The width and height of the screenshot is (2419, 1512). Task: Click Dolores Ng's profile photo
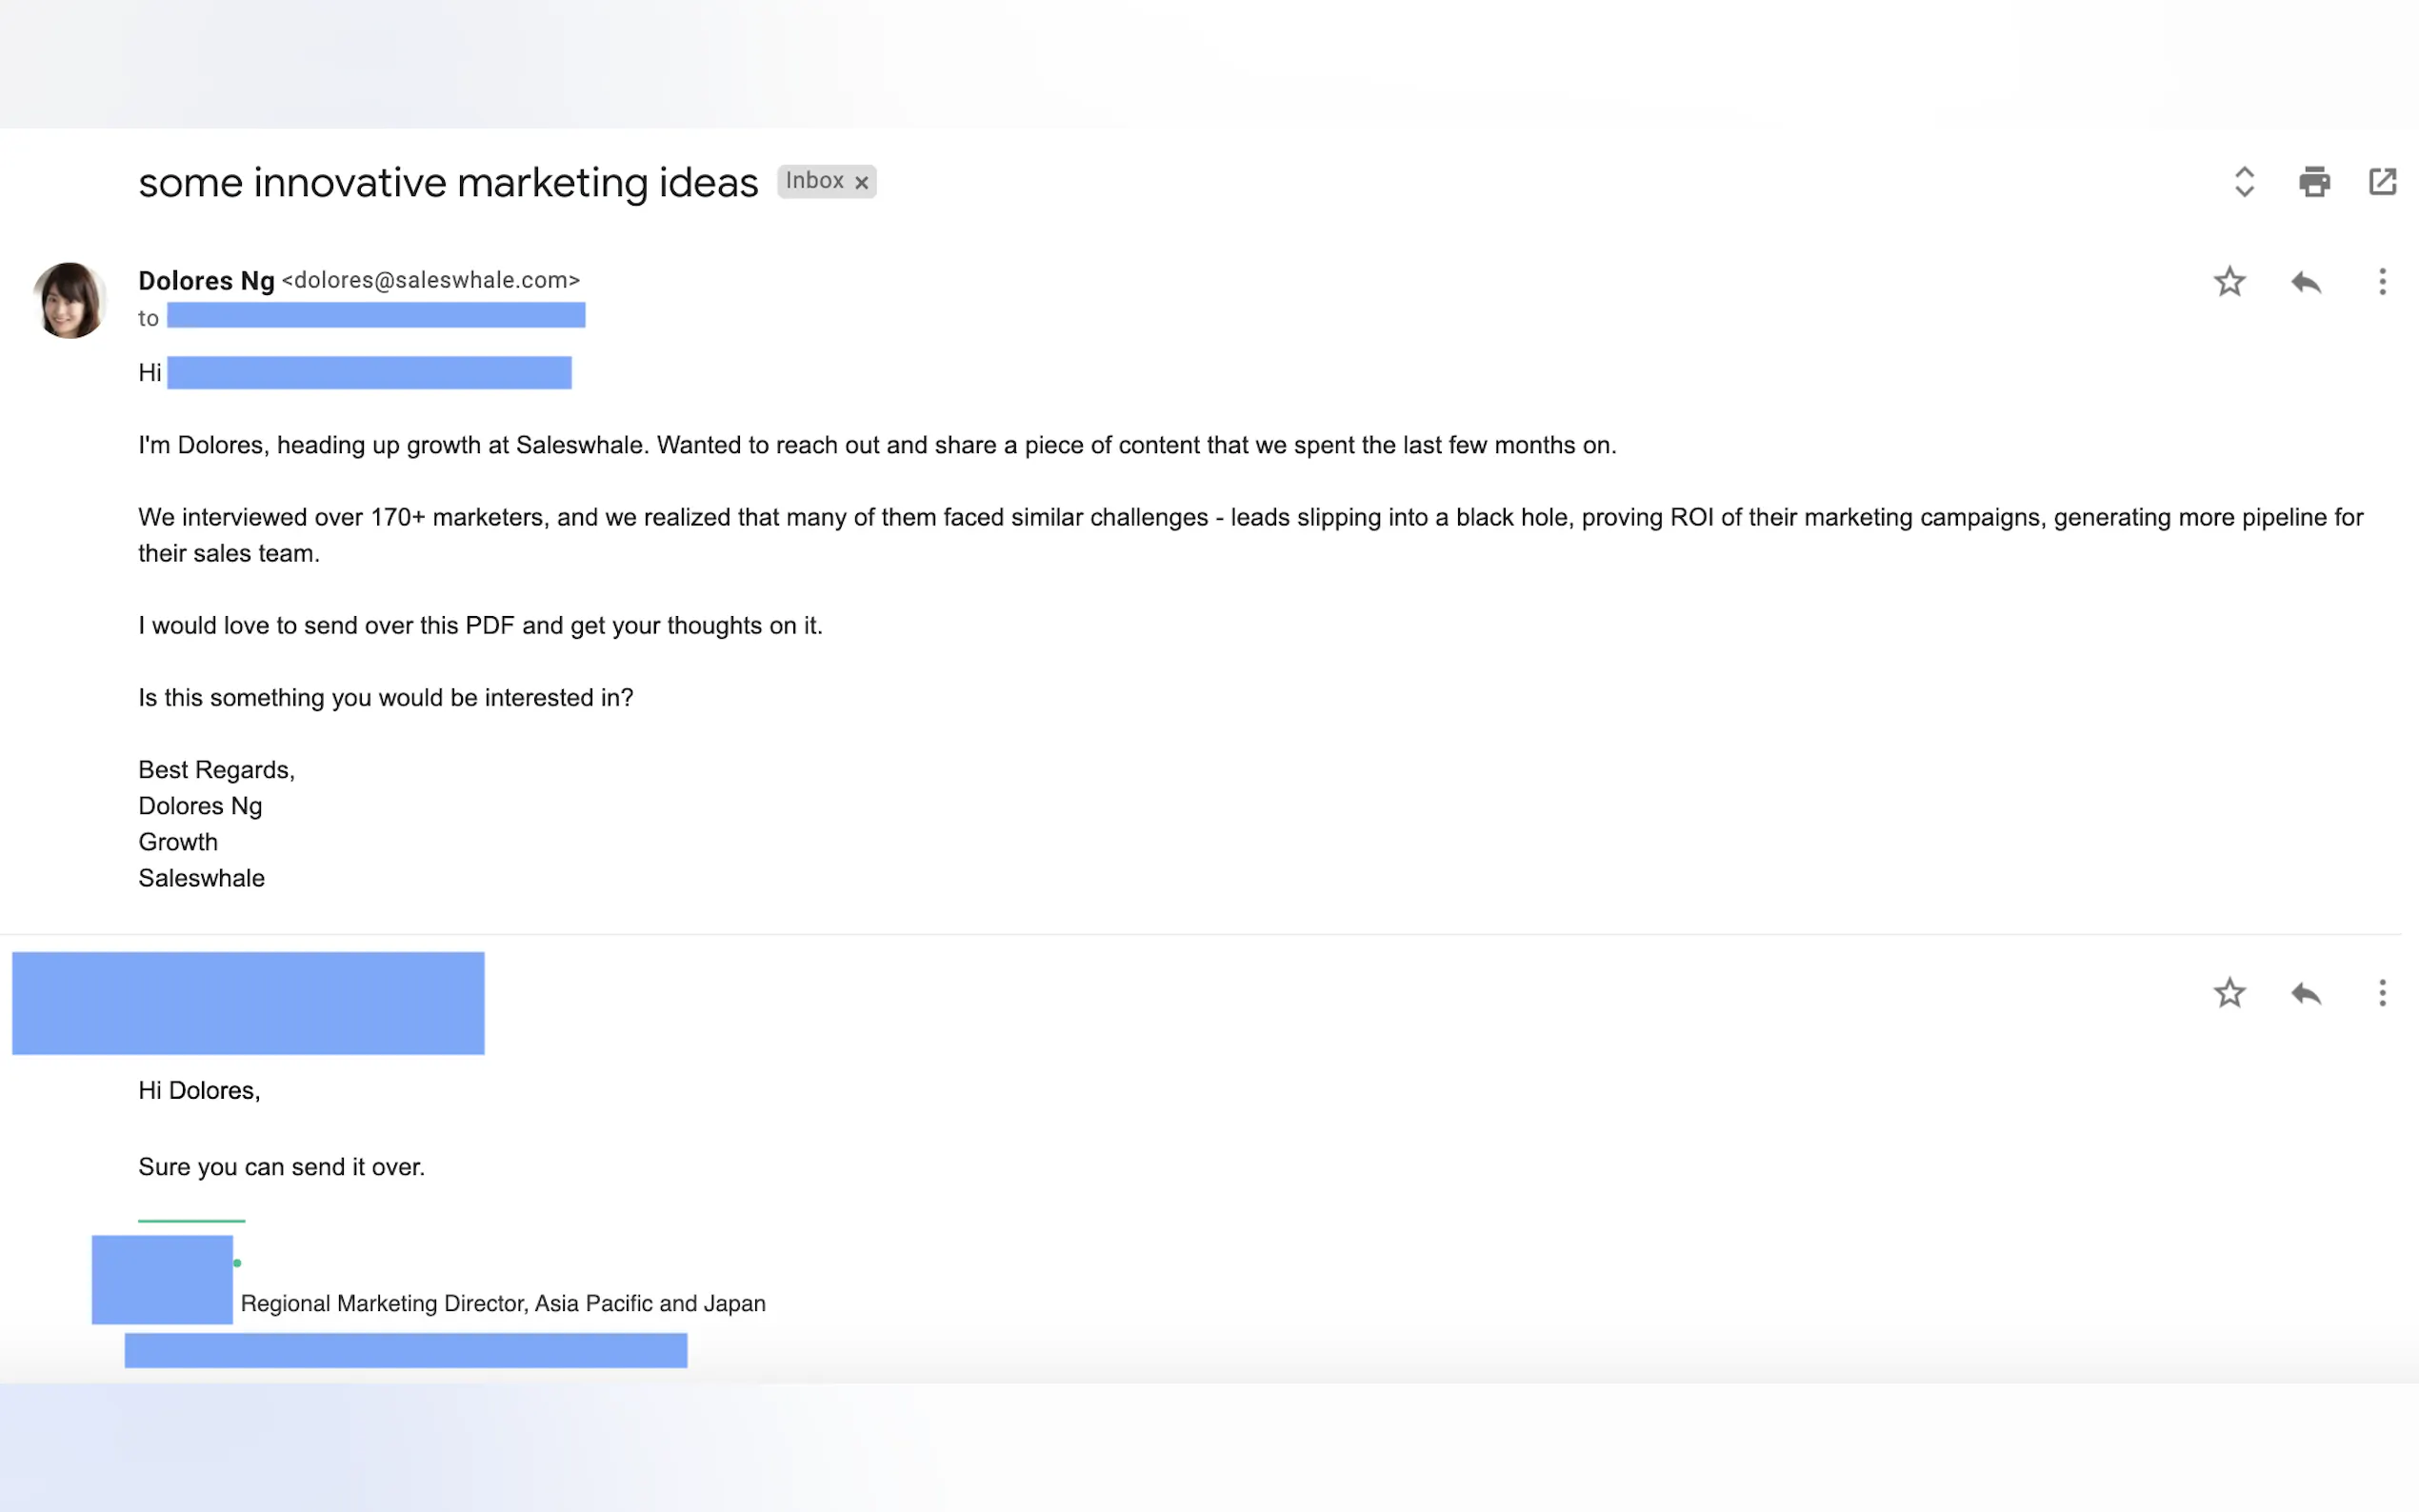(69, 300)
